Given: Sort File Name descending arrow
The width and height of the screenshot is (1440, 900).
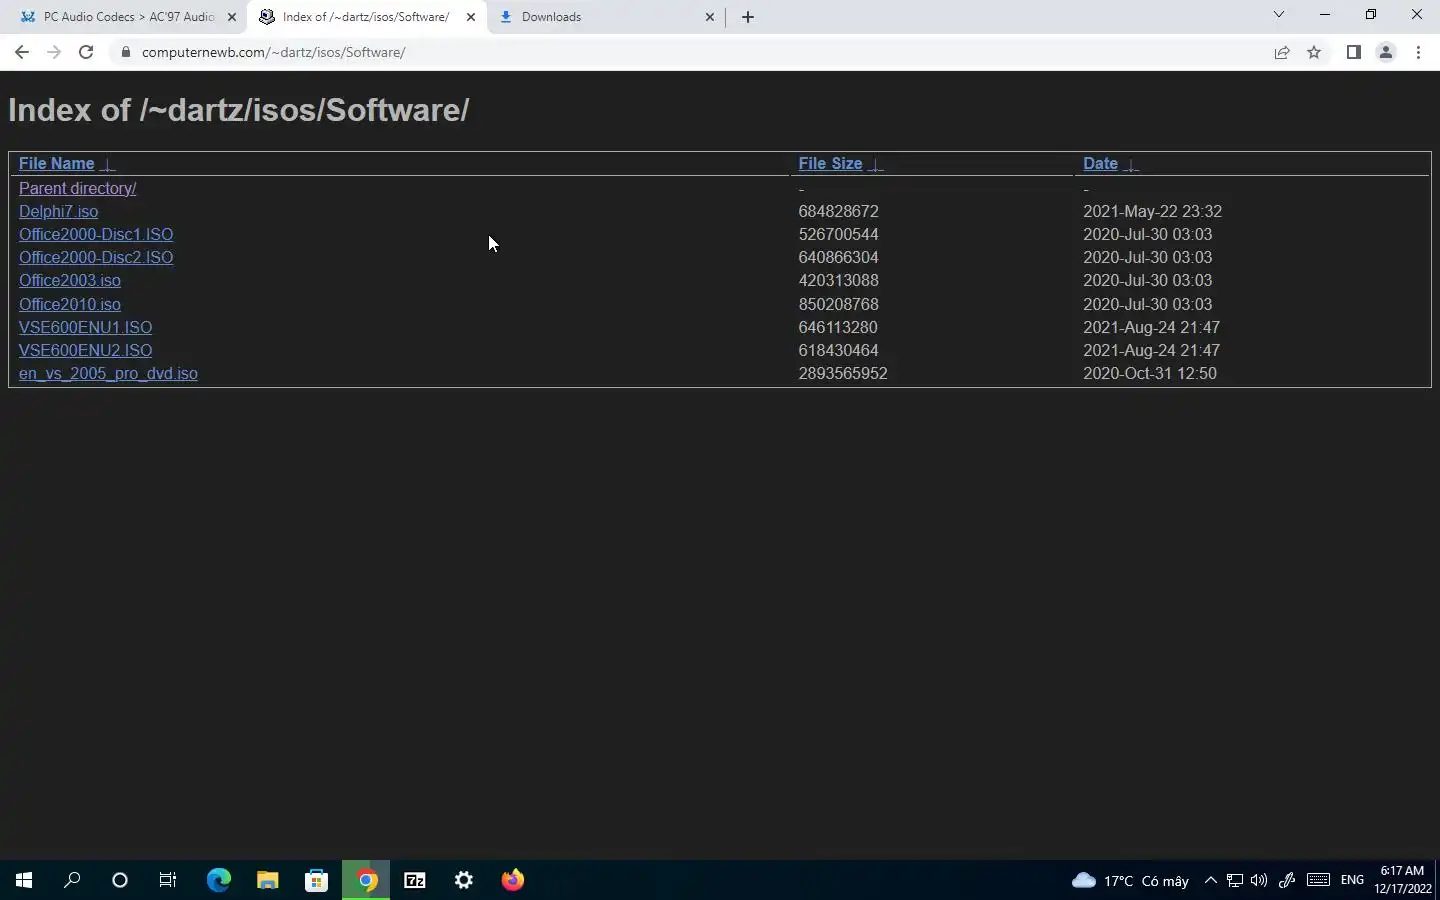Looking at the screenshot, I should pos(108,164).
